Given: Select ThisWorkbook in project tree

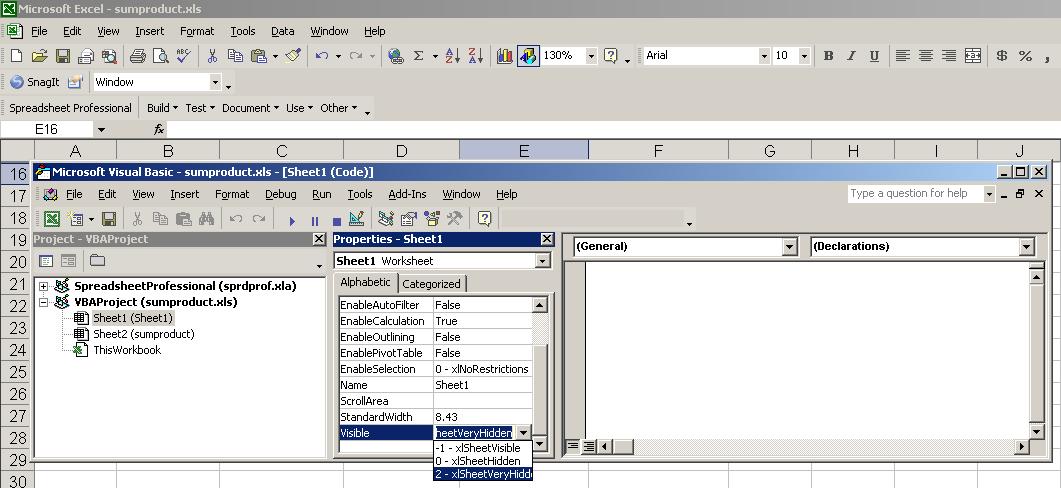Looking at the screenshot, I should click(127, 351).
